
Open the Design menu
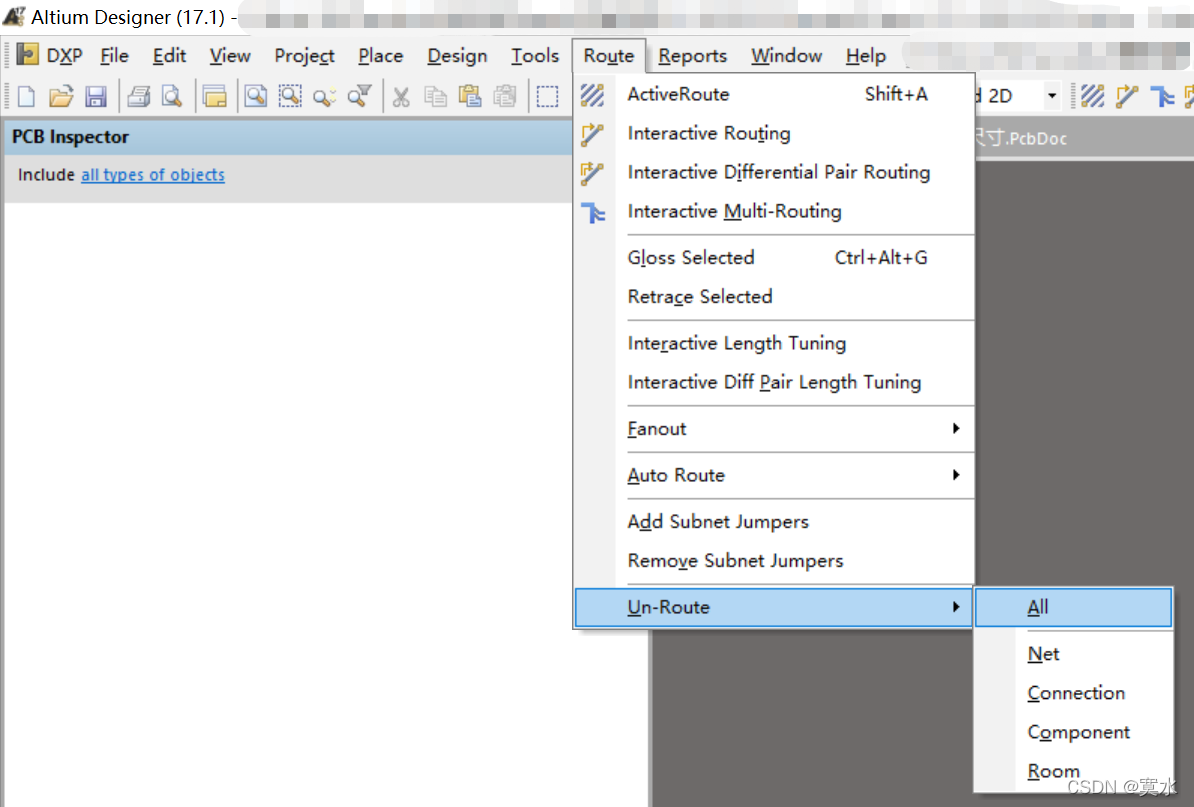457,56
